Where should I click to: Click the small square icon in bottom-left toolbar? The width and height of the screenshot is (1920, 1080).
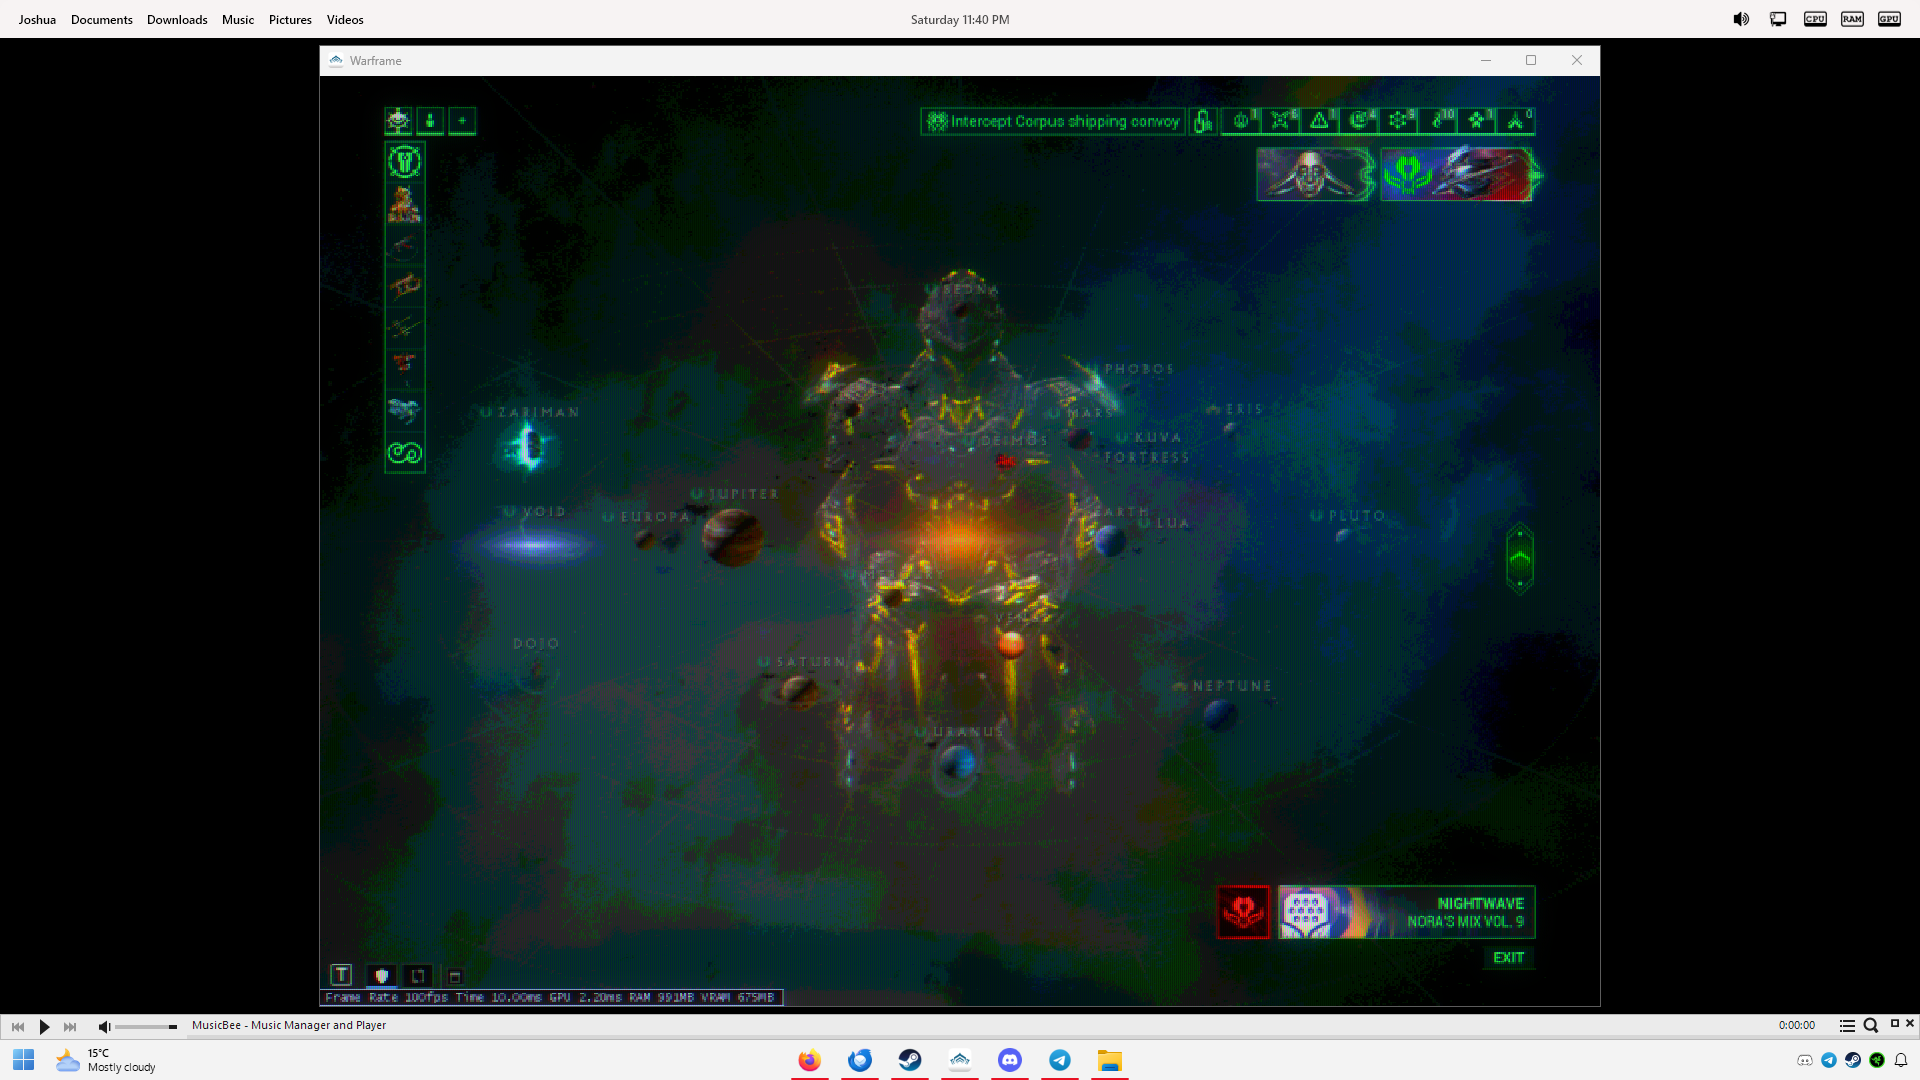pos(455,977)
